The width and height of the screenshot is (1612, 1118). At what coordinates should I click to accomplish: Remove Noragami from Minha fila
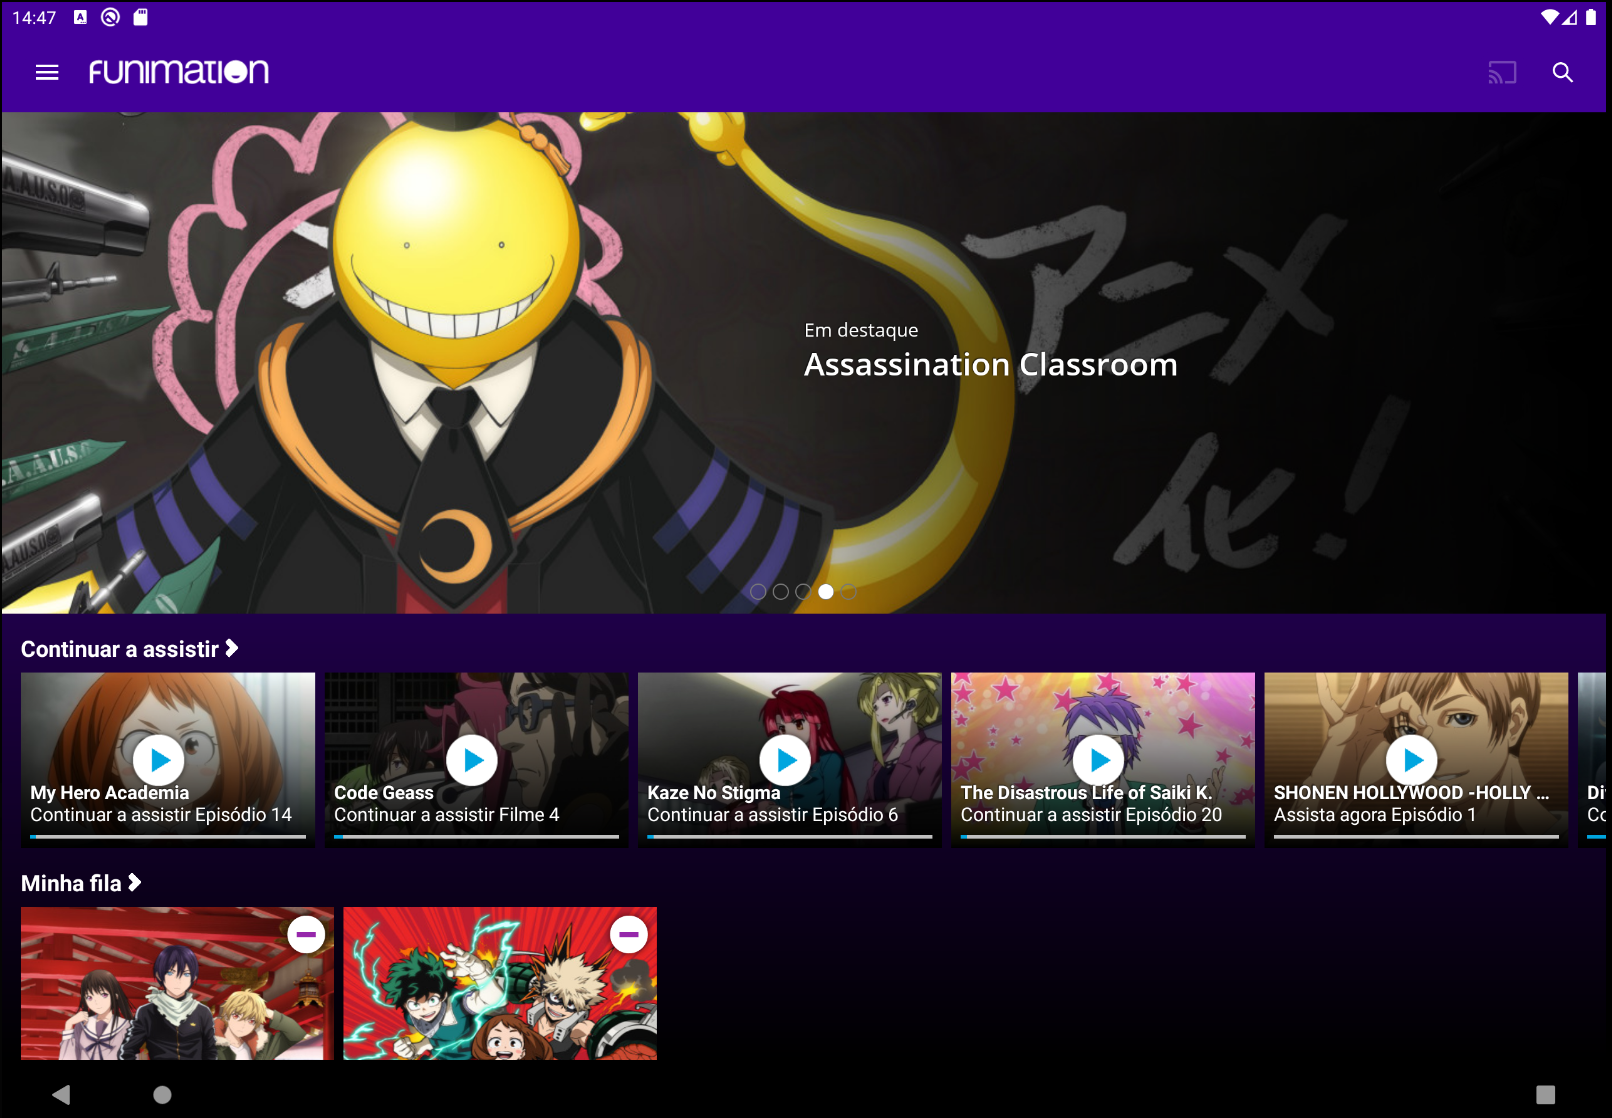point(306,934)
